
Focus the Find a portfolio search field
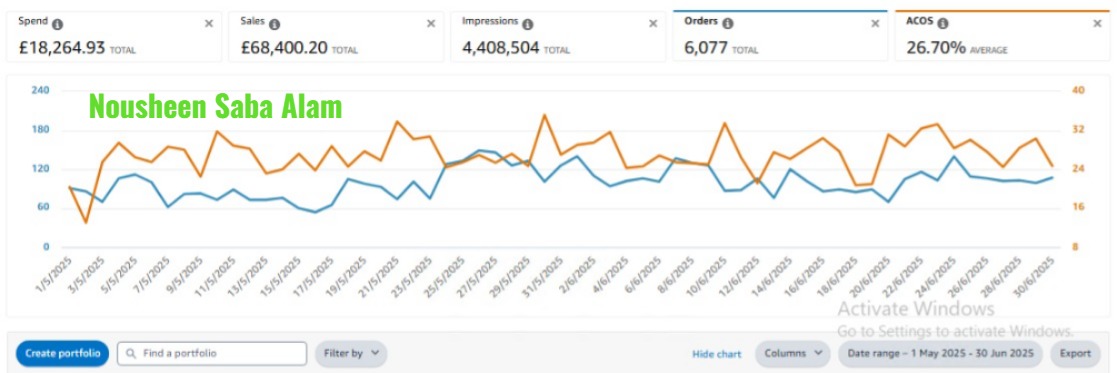click(x=212, y=353)
